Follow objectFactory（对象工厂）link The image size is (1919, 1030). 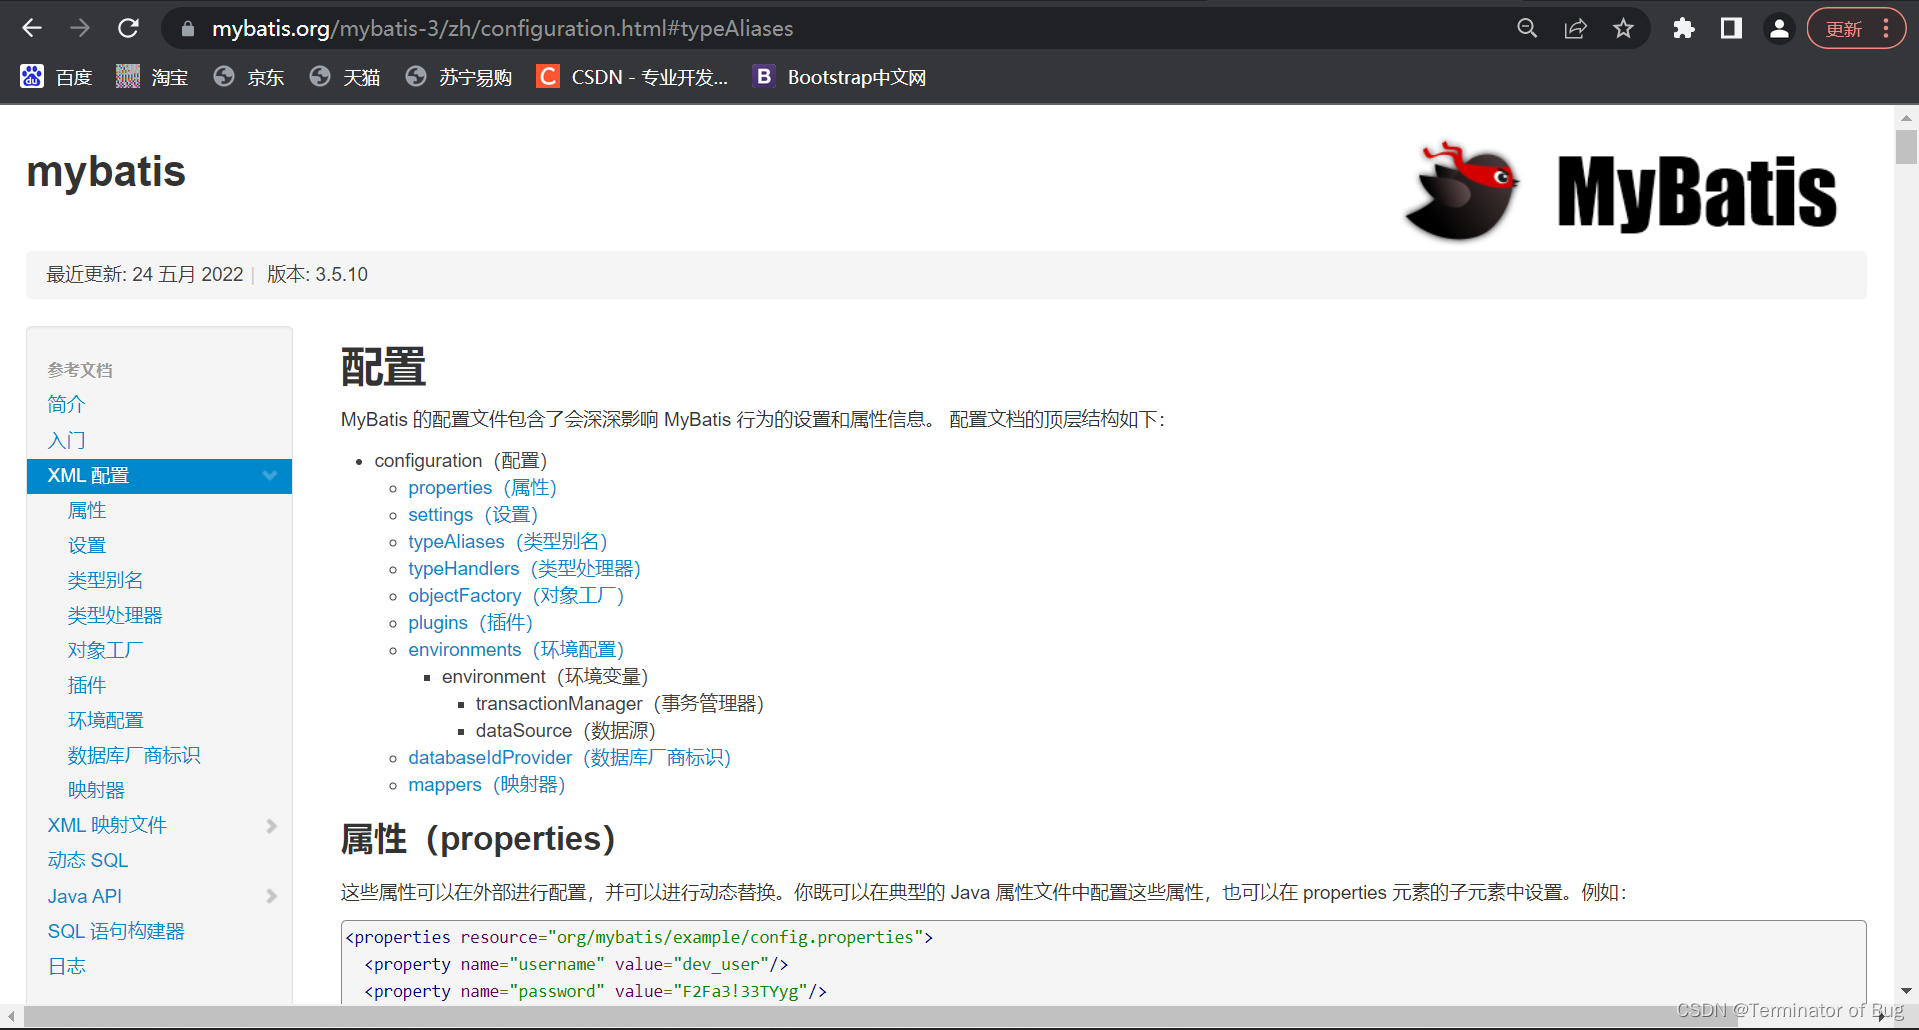click(516, 596)
